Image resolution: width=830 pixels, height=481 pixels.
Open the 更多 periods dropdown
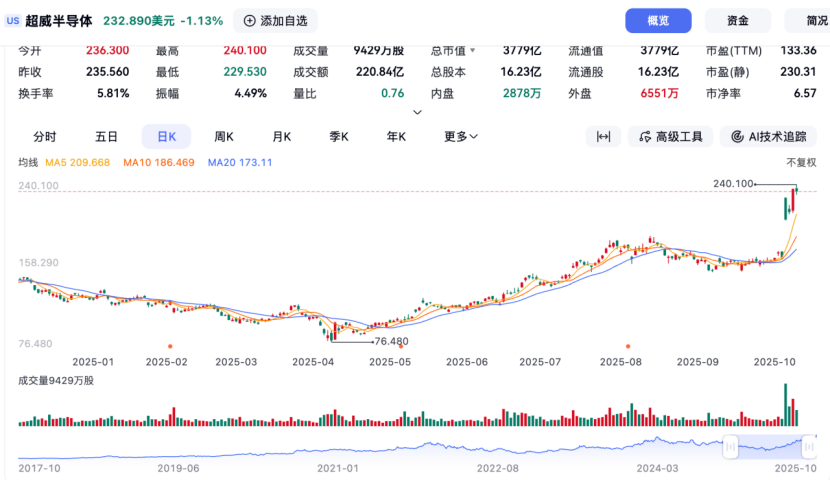461,137
